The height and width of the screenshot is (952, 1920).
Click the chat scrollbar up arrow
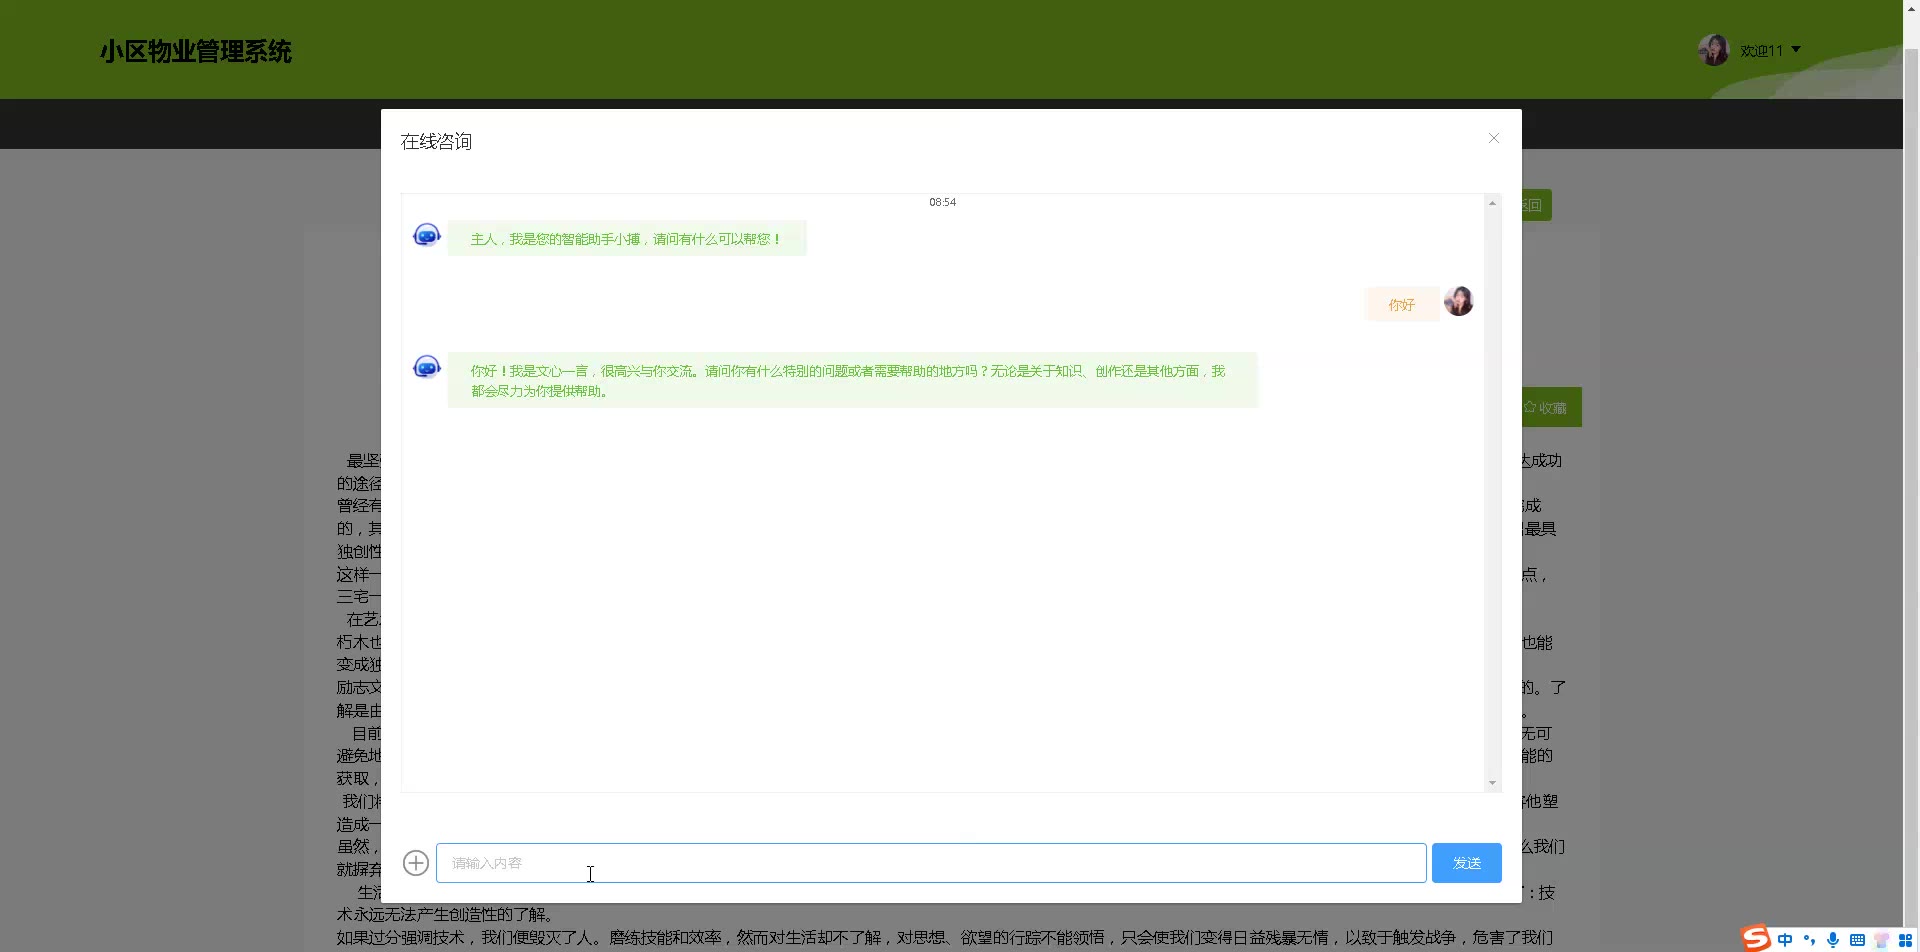coord(1492,203)
